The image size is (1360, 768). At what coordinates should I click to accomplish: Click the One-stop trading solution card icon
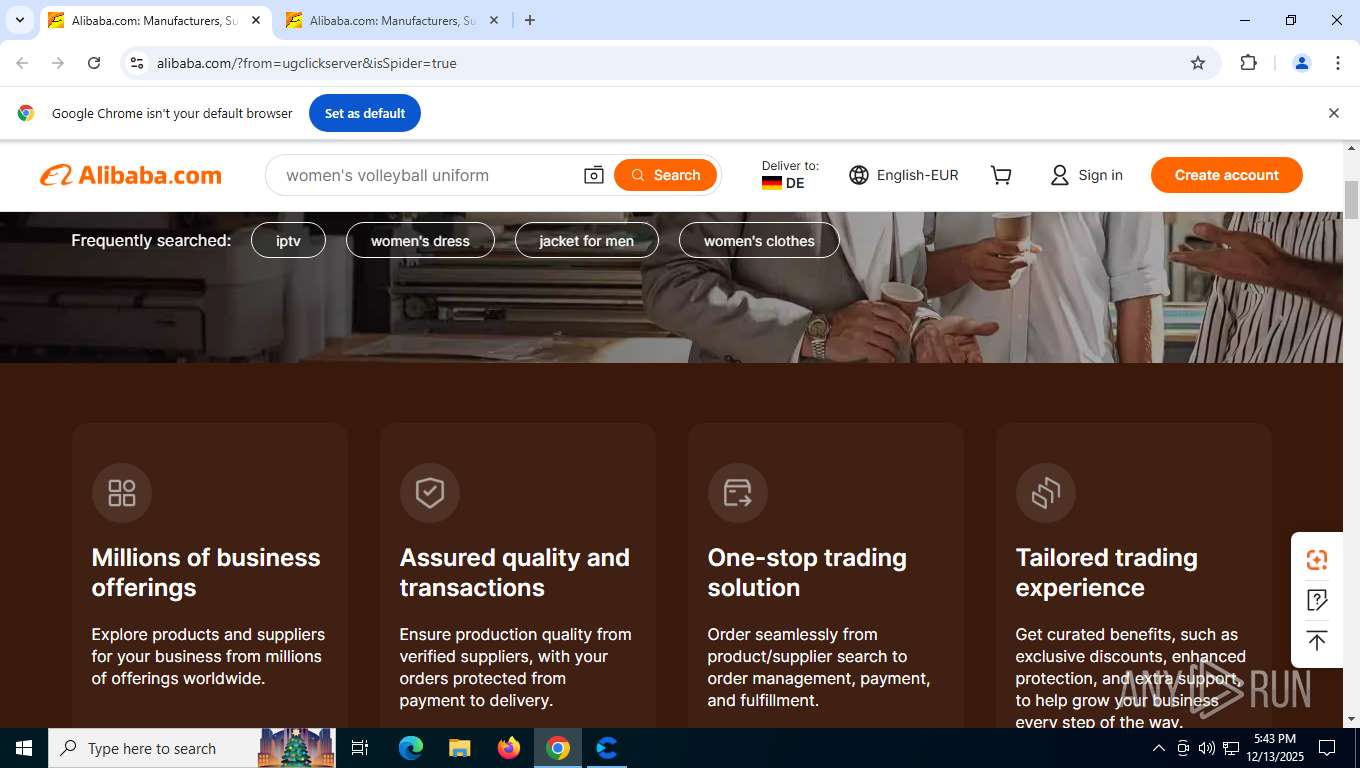[x=738, y=493]
